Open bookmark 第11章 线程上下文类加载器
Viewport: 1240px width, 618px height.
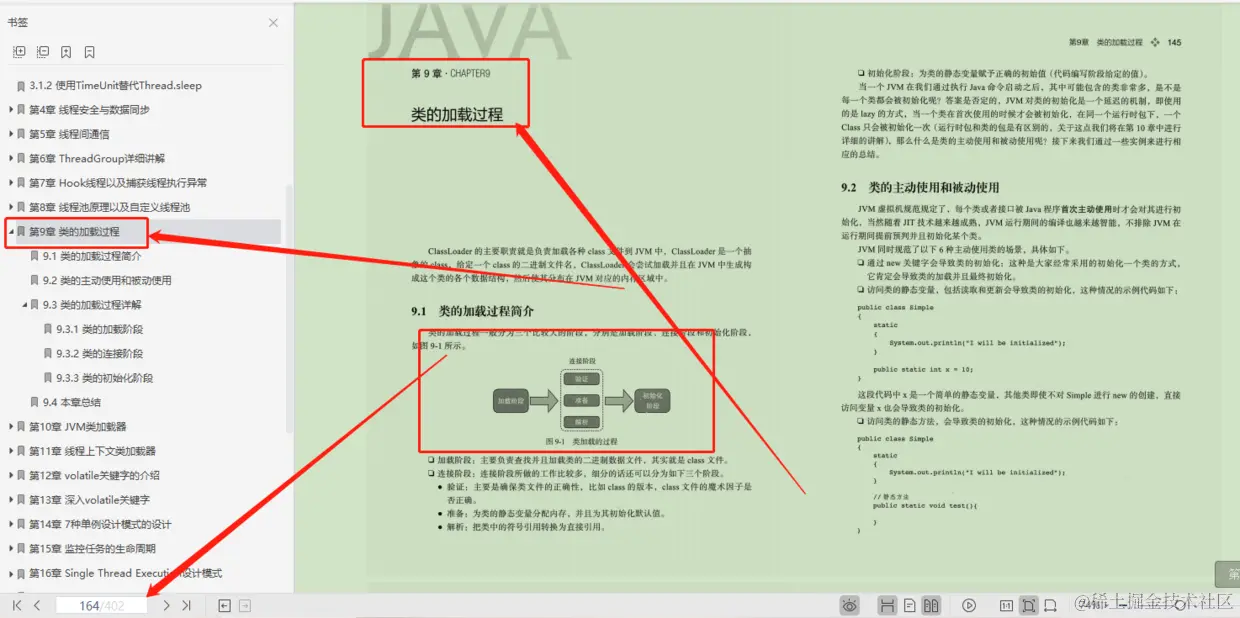[x=92, y=451]
